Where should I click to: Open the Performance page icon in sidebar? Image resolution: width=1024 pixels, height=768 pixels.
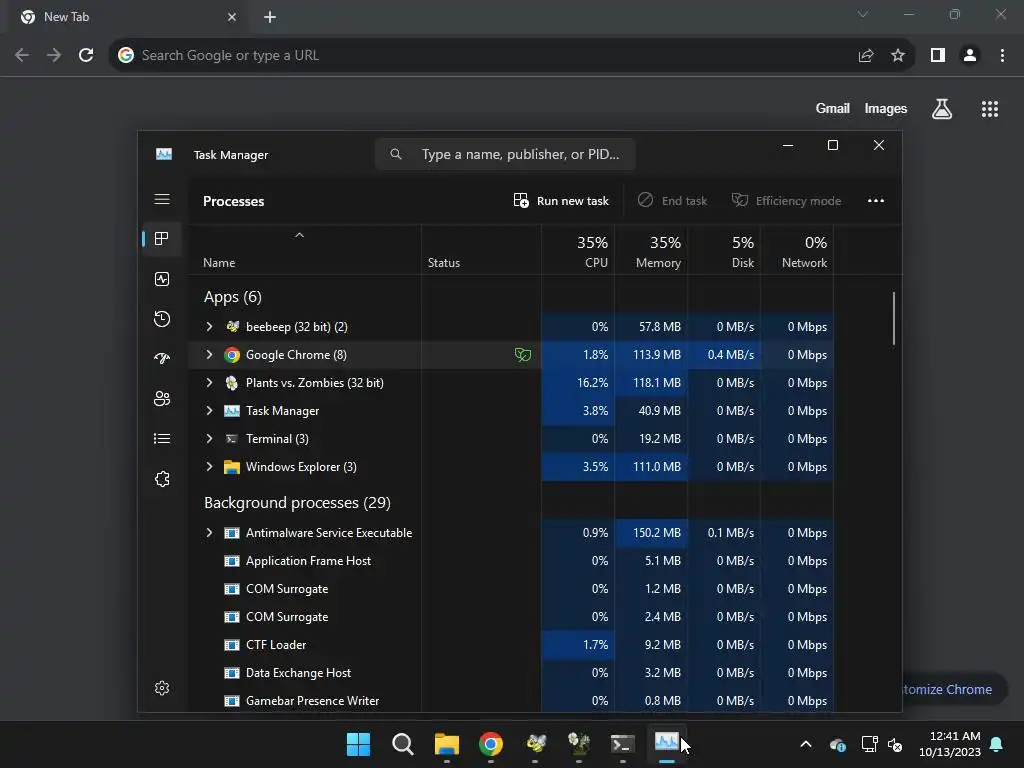click(x=162, y=279)
